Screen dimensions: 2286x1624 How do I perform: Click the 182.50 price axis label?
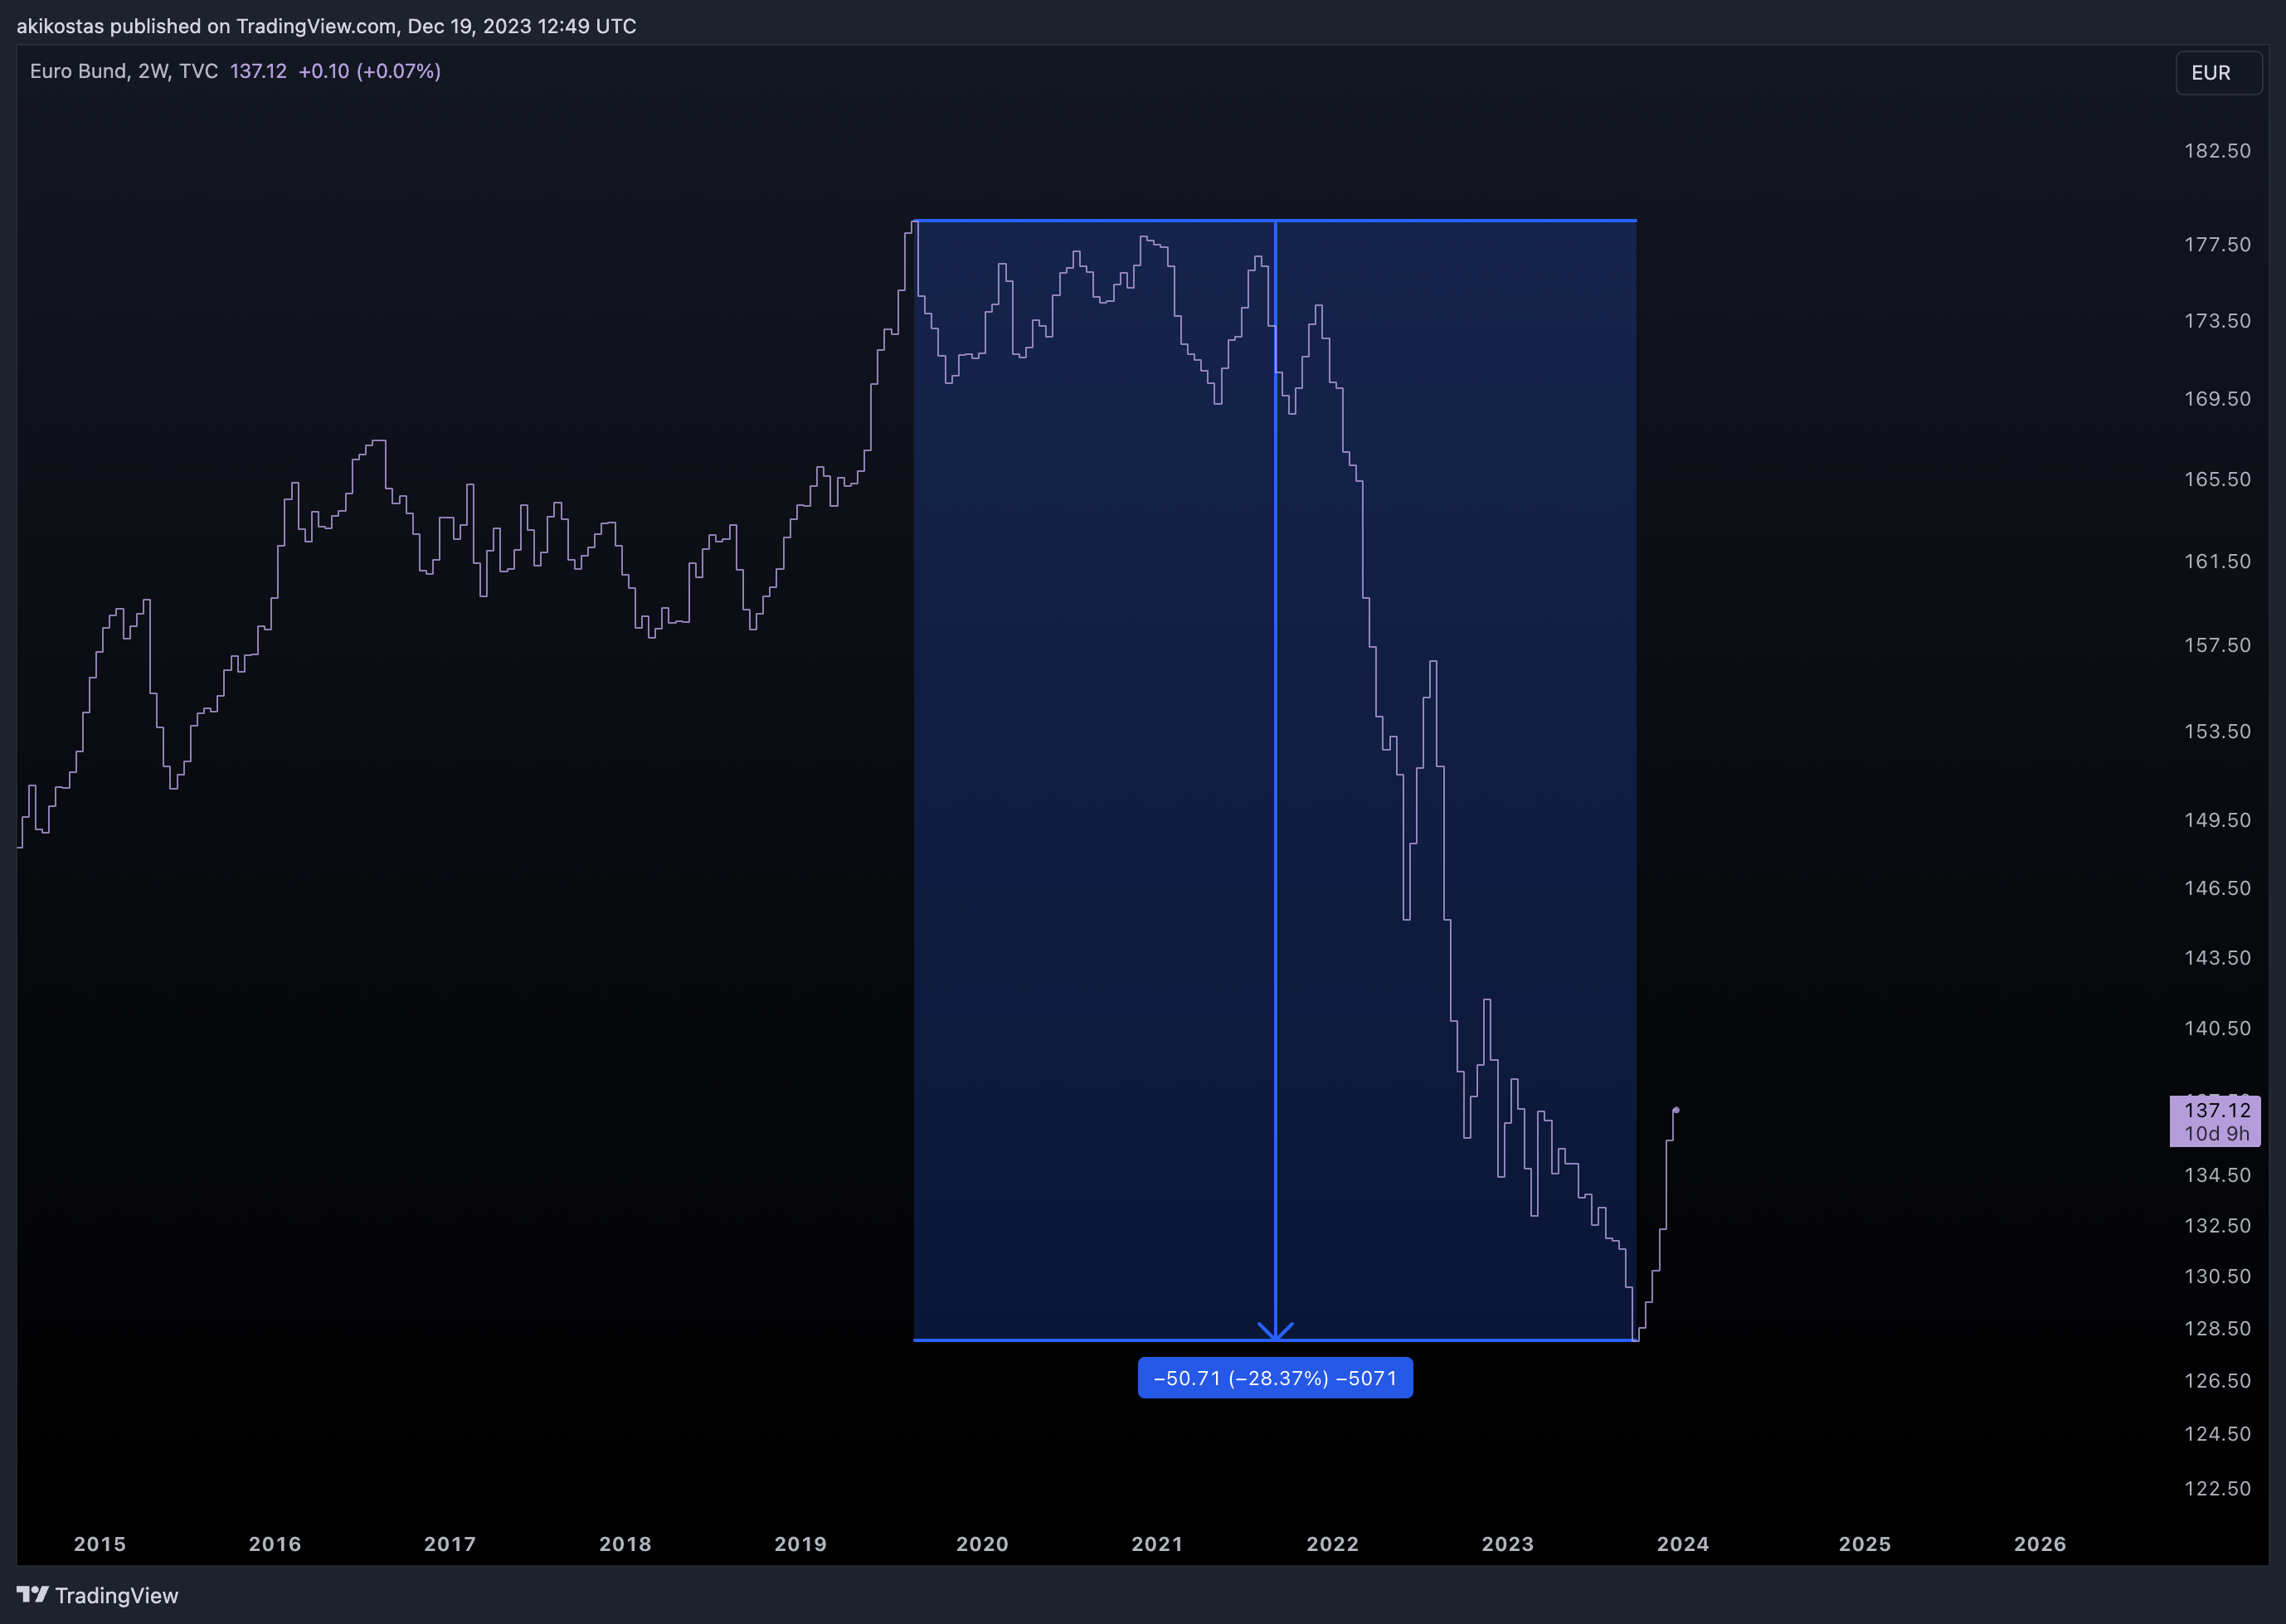[x=2217, y=151]
